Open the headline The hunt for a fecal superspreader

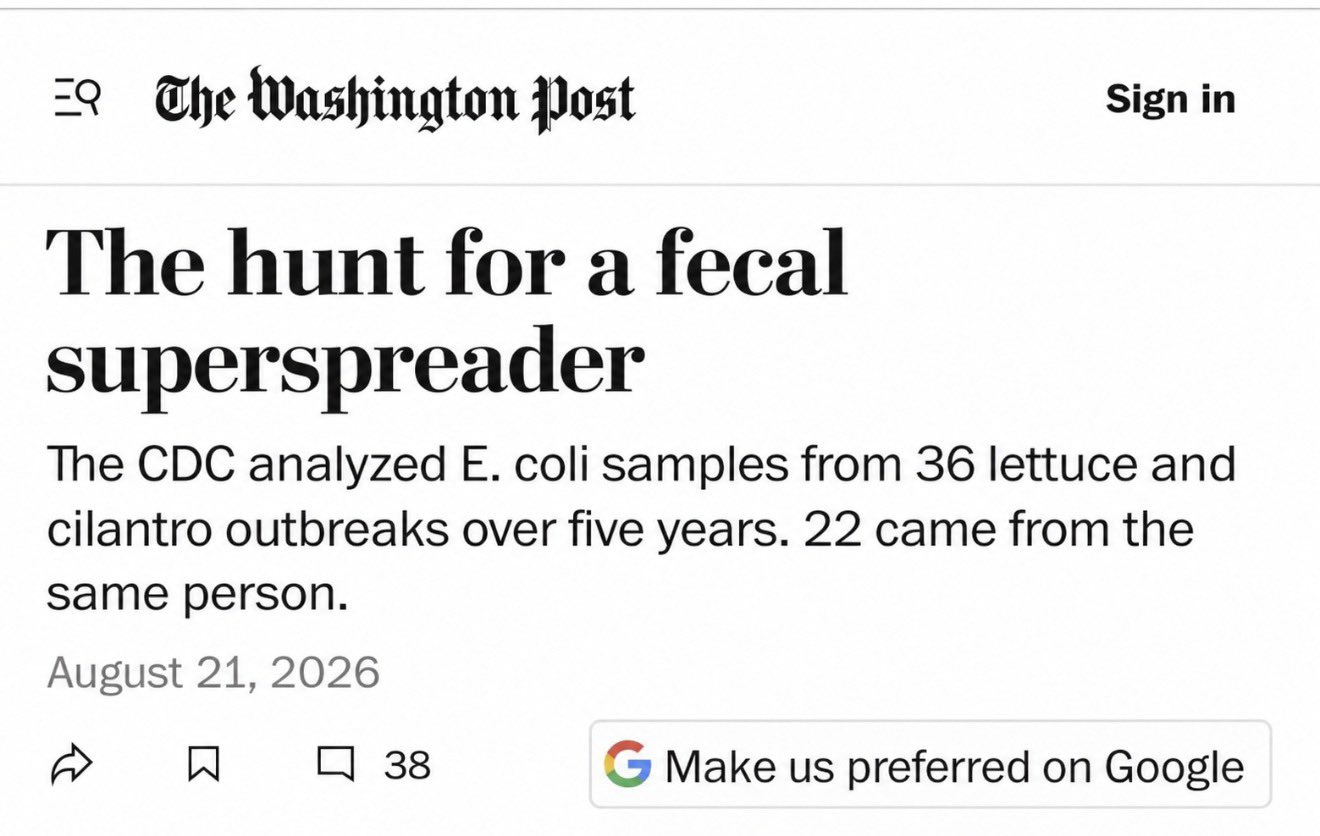click(x=447, y=313)
